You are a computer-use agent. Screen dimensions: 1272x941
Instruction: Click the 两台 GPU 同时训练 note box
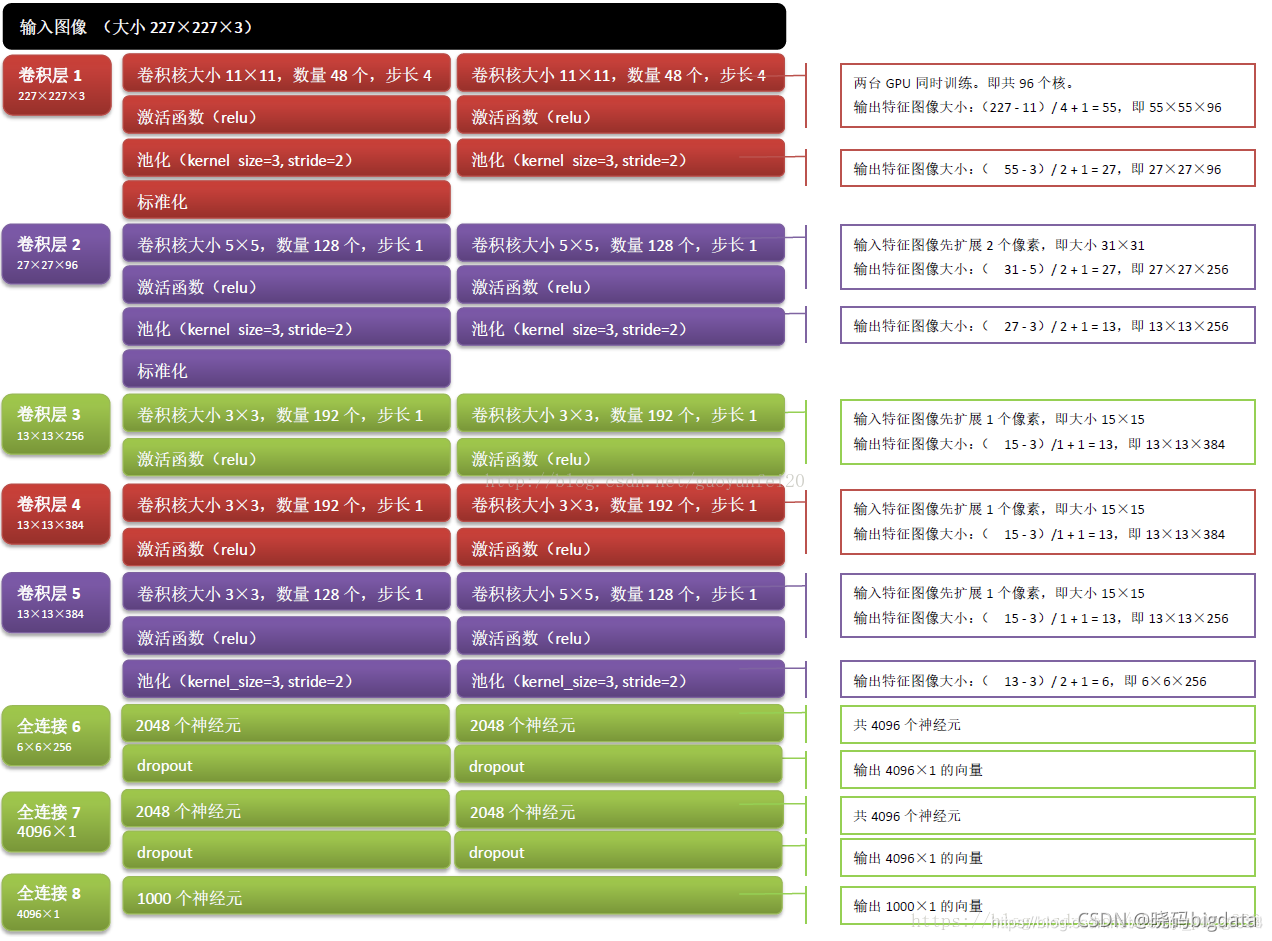(x=1047, y=96)
